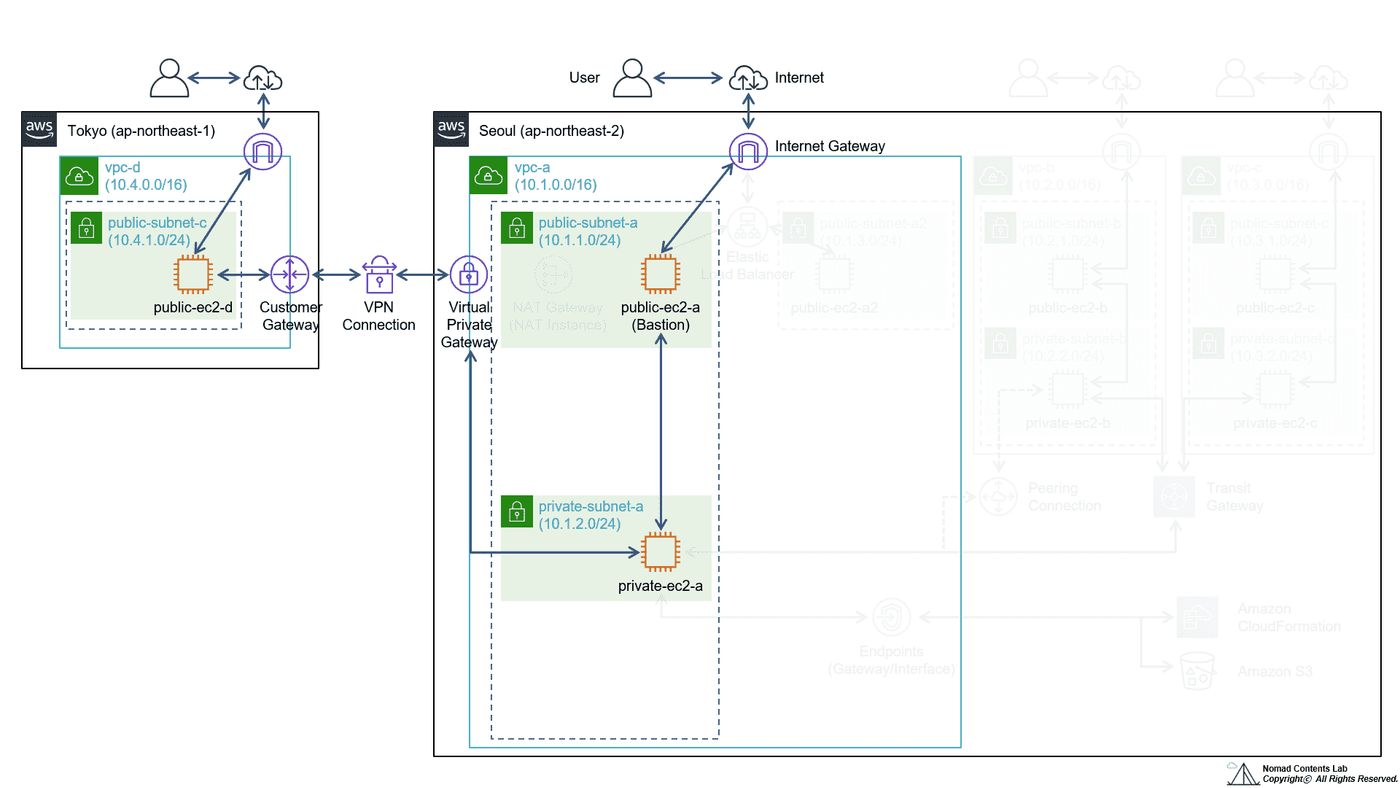Click the 'User' text label

coord(585,78)
